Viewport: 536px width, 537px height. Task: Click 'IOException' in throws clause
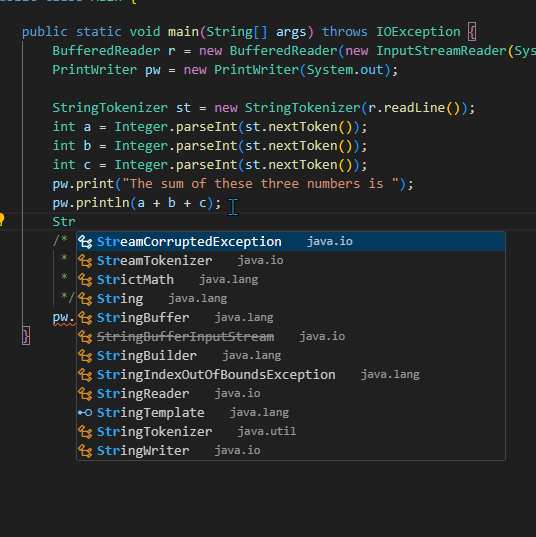point(418,32)
